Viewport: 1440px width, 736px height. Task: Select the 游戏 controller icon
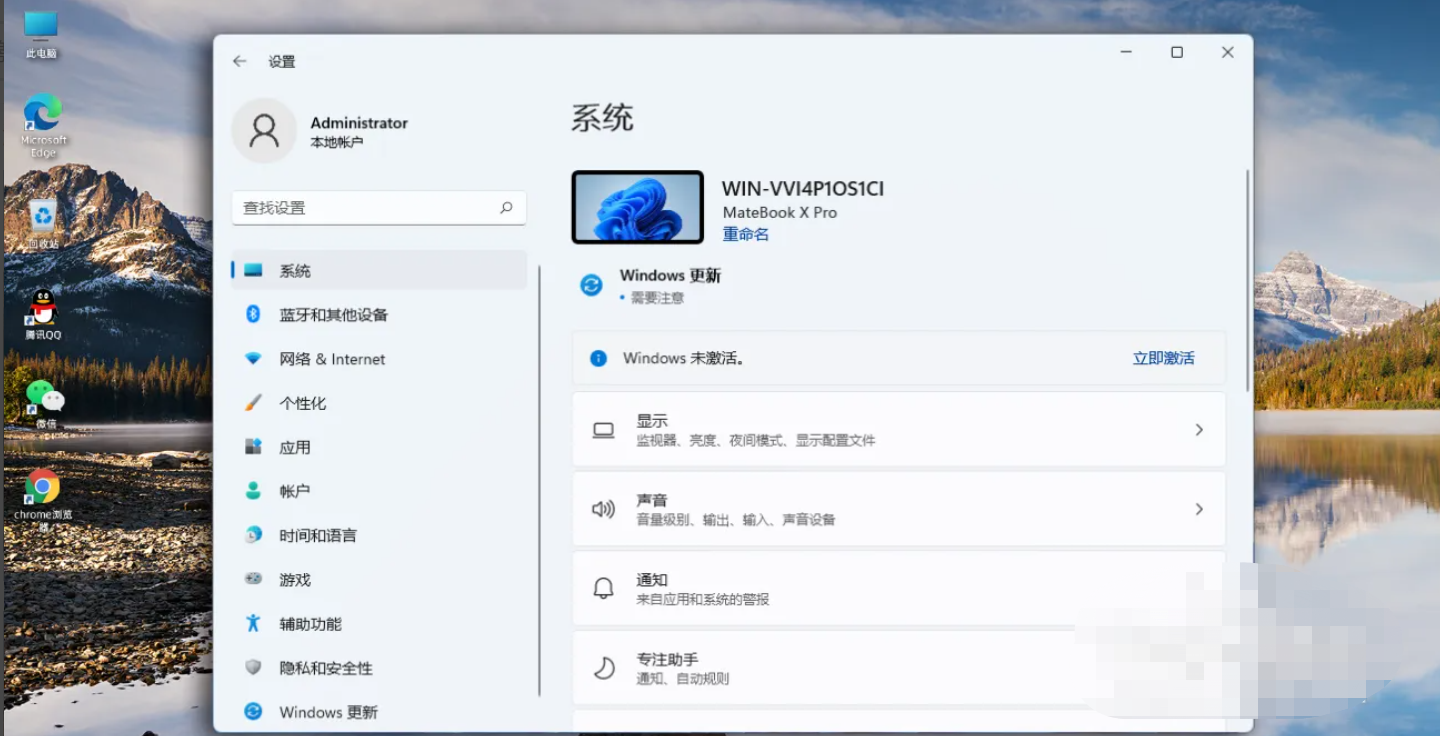point(253,579)
